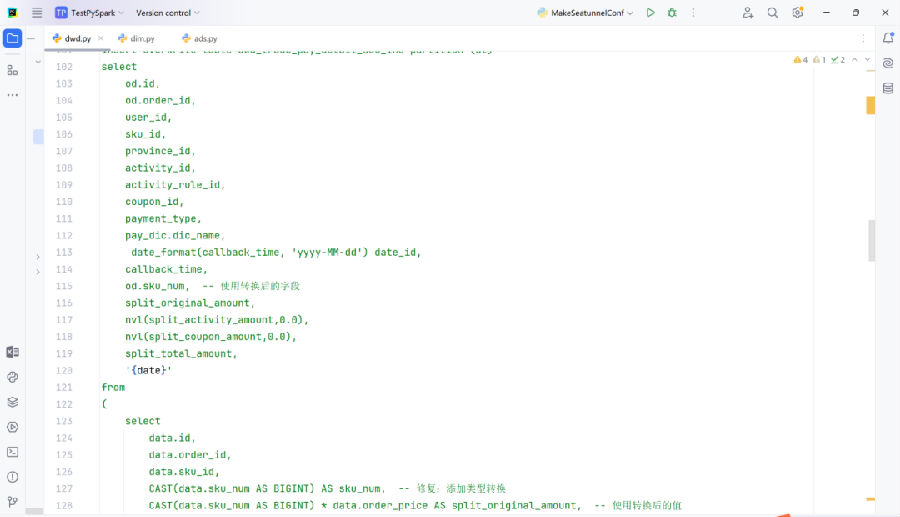Open the Version control dropdown
Viewport: 900px width, 517px height.
coord(168,13)
